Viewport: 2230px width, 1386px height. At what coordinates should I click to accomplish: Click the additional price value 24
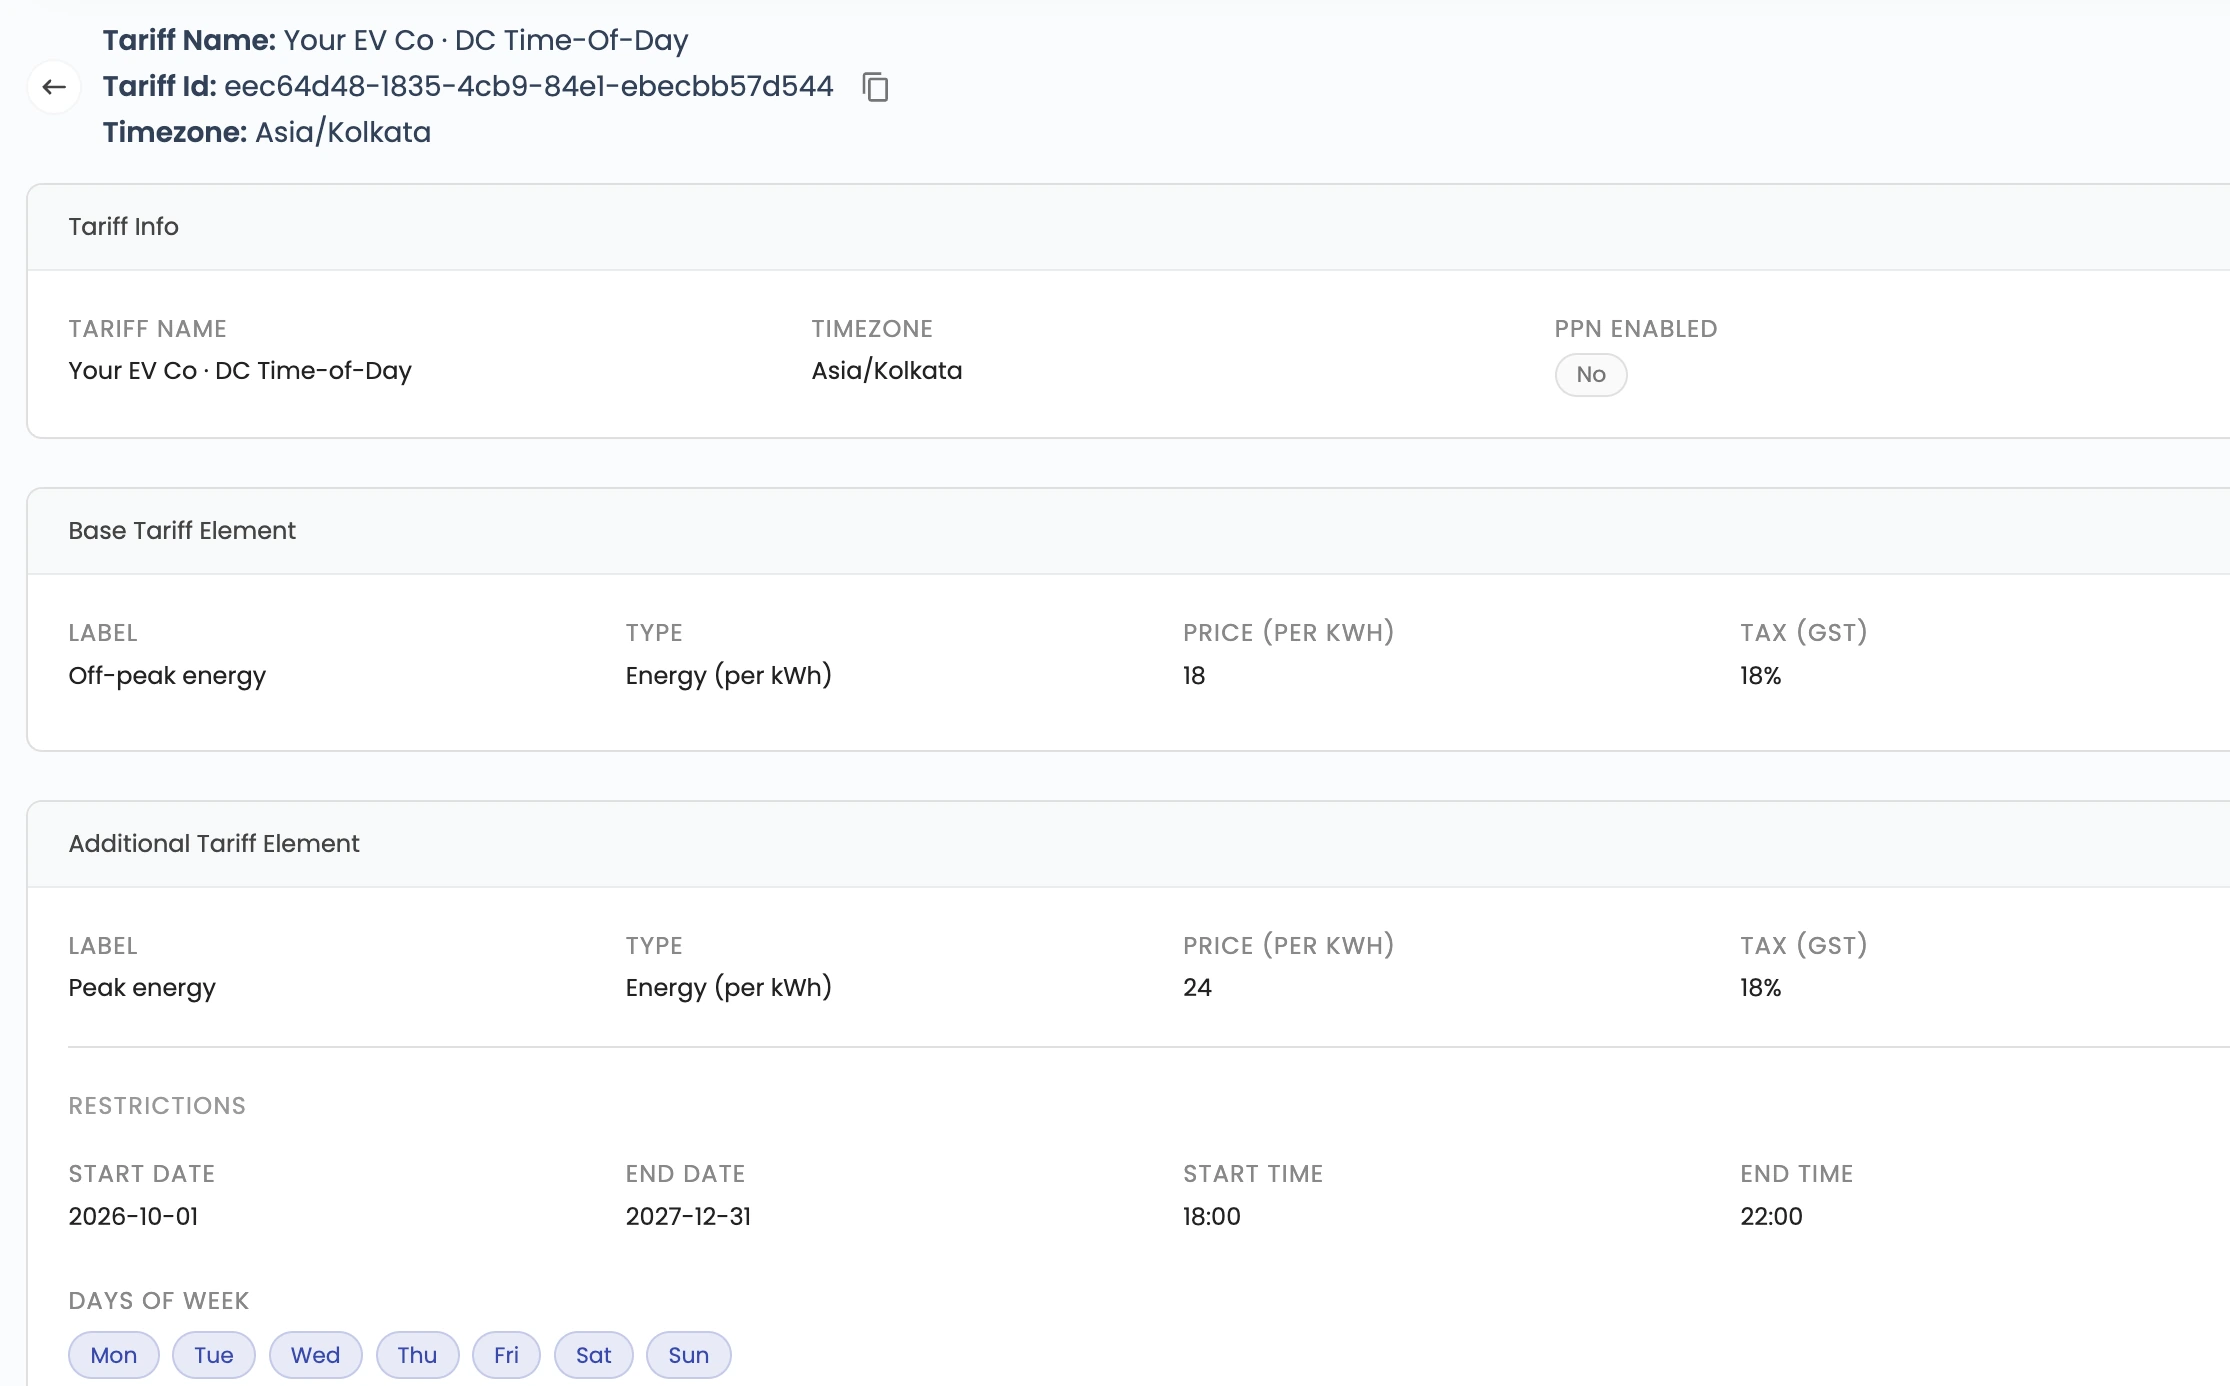coord(1197,988)
